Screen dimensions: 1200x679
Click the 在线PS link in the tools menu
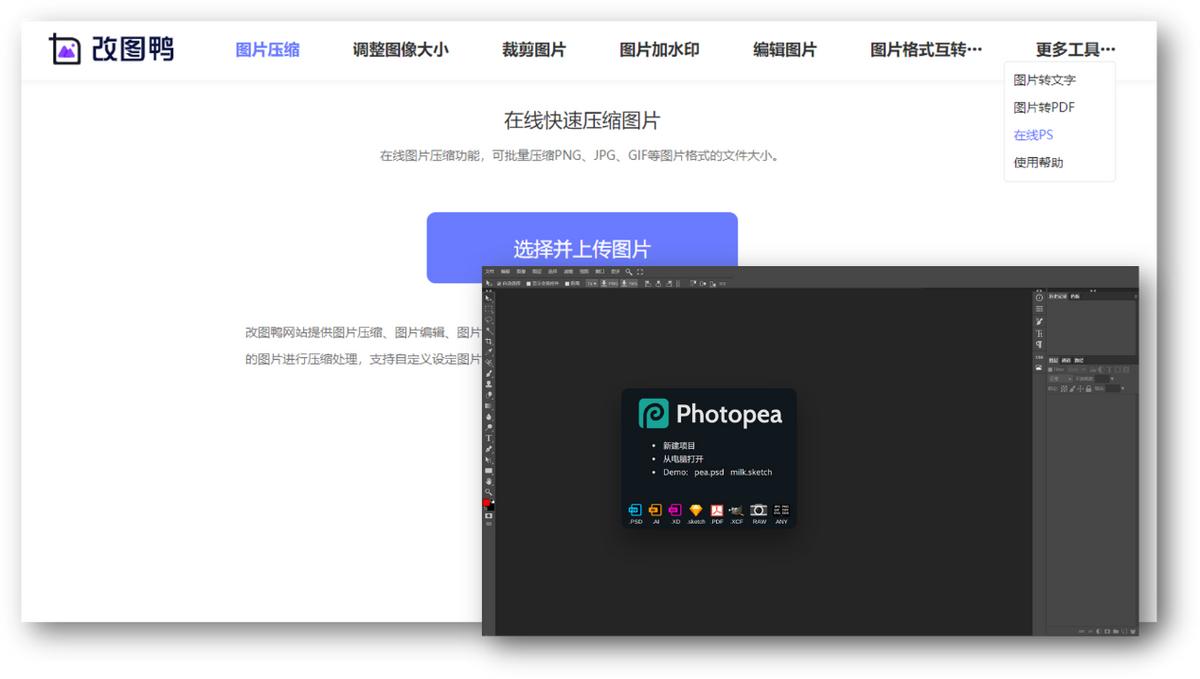point(1035,134)
